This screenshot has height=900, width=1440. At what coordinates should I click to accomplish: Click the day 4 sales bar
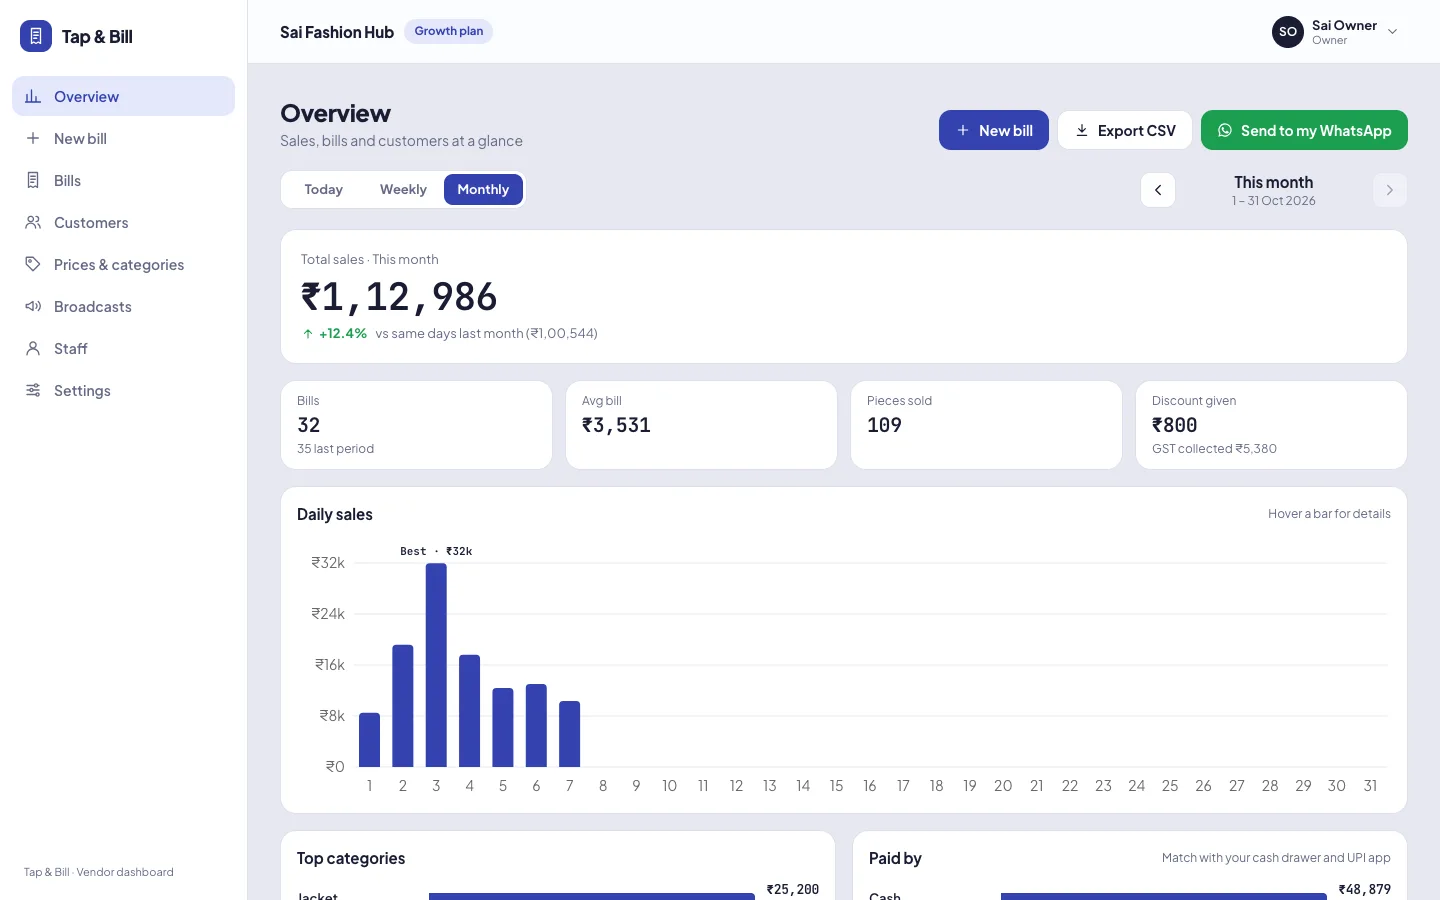(470, 711)
